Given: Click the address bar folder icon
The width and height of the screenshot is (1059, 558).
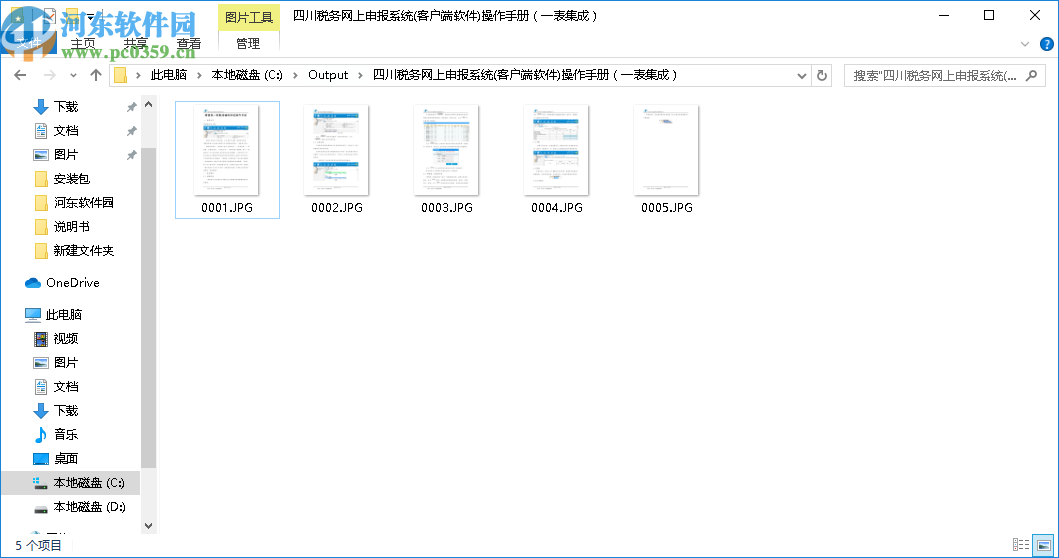Looking at the screenshot, I should (x=121, y=75).
